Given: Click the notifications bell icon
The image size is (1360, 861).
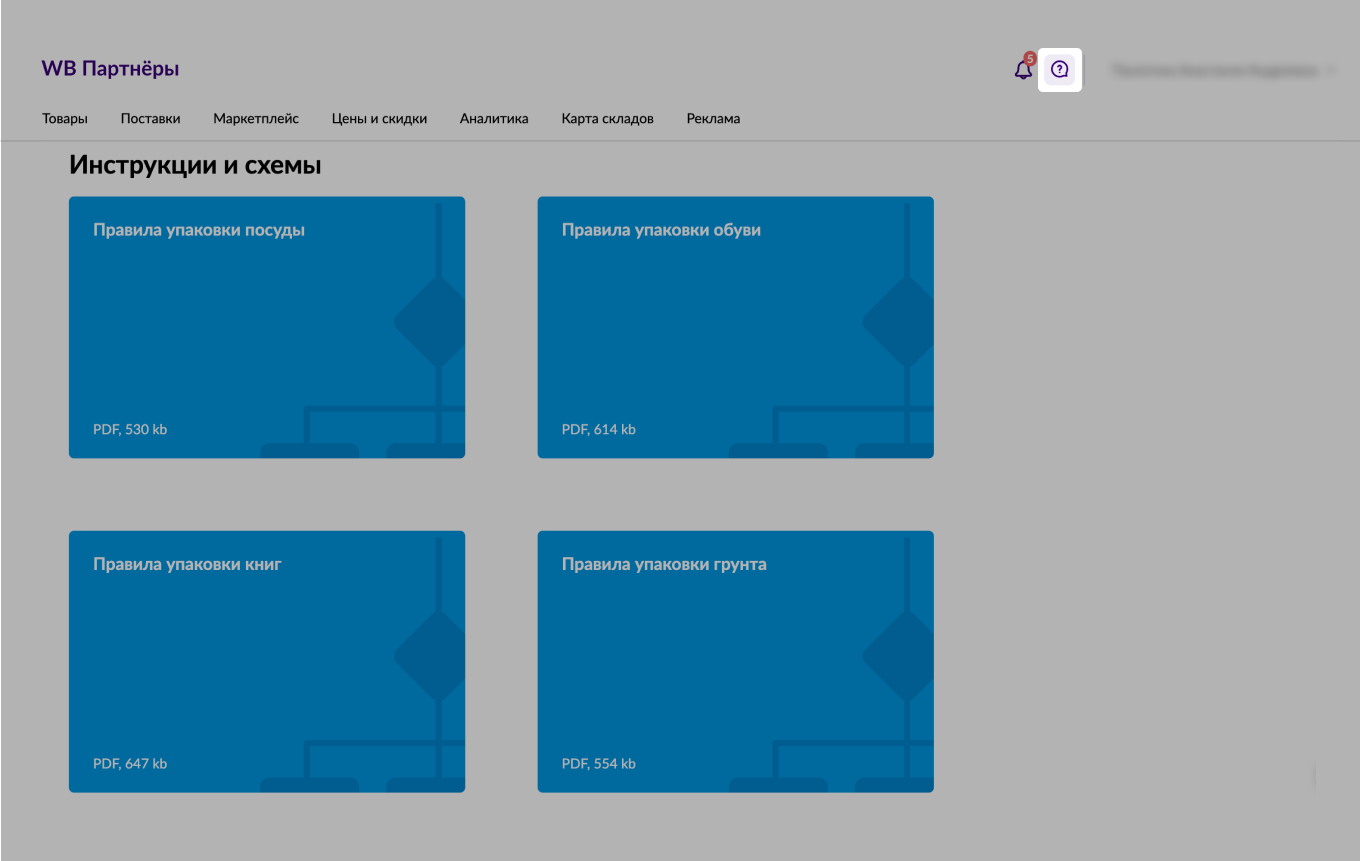Looking at the screenshot, I should click(x=1022, y=71).
